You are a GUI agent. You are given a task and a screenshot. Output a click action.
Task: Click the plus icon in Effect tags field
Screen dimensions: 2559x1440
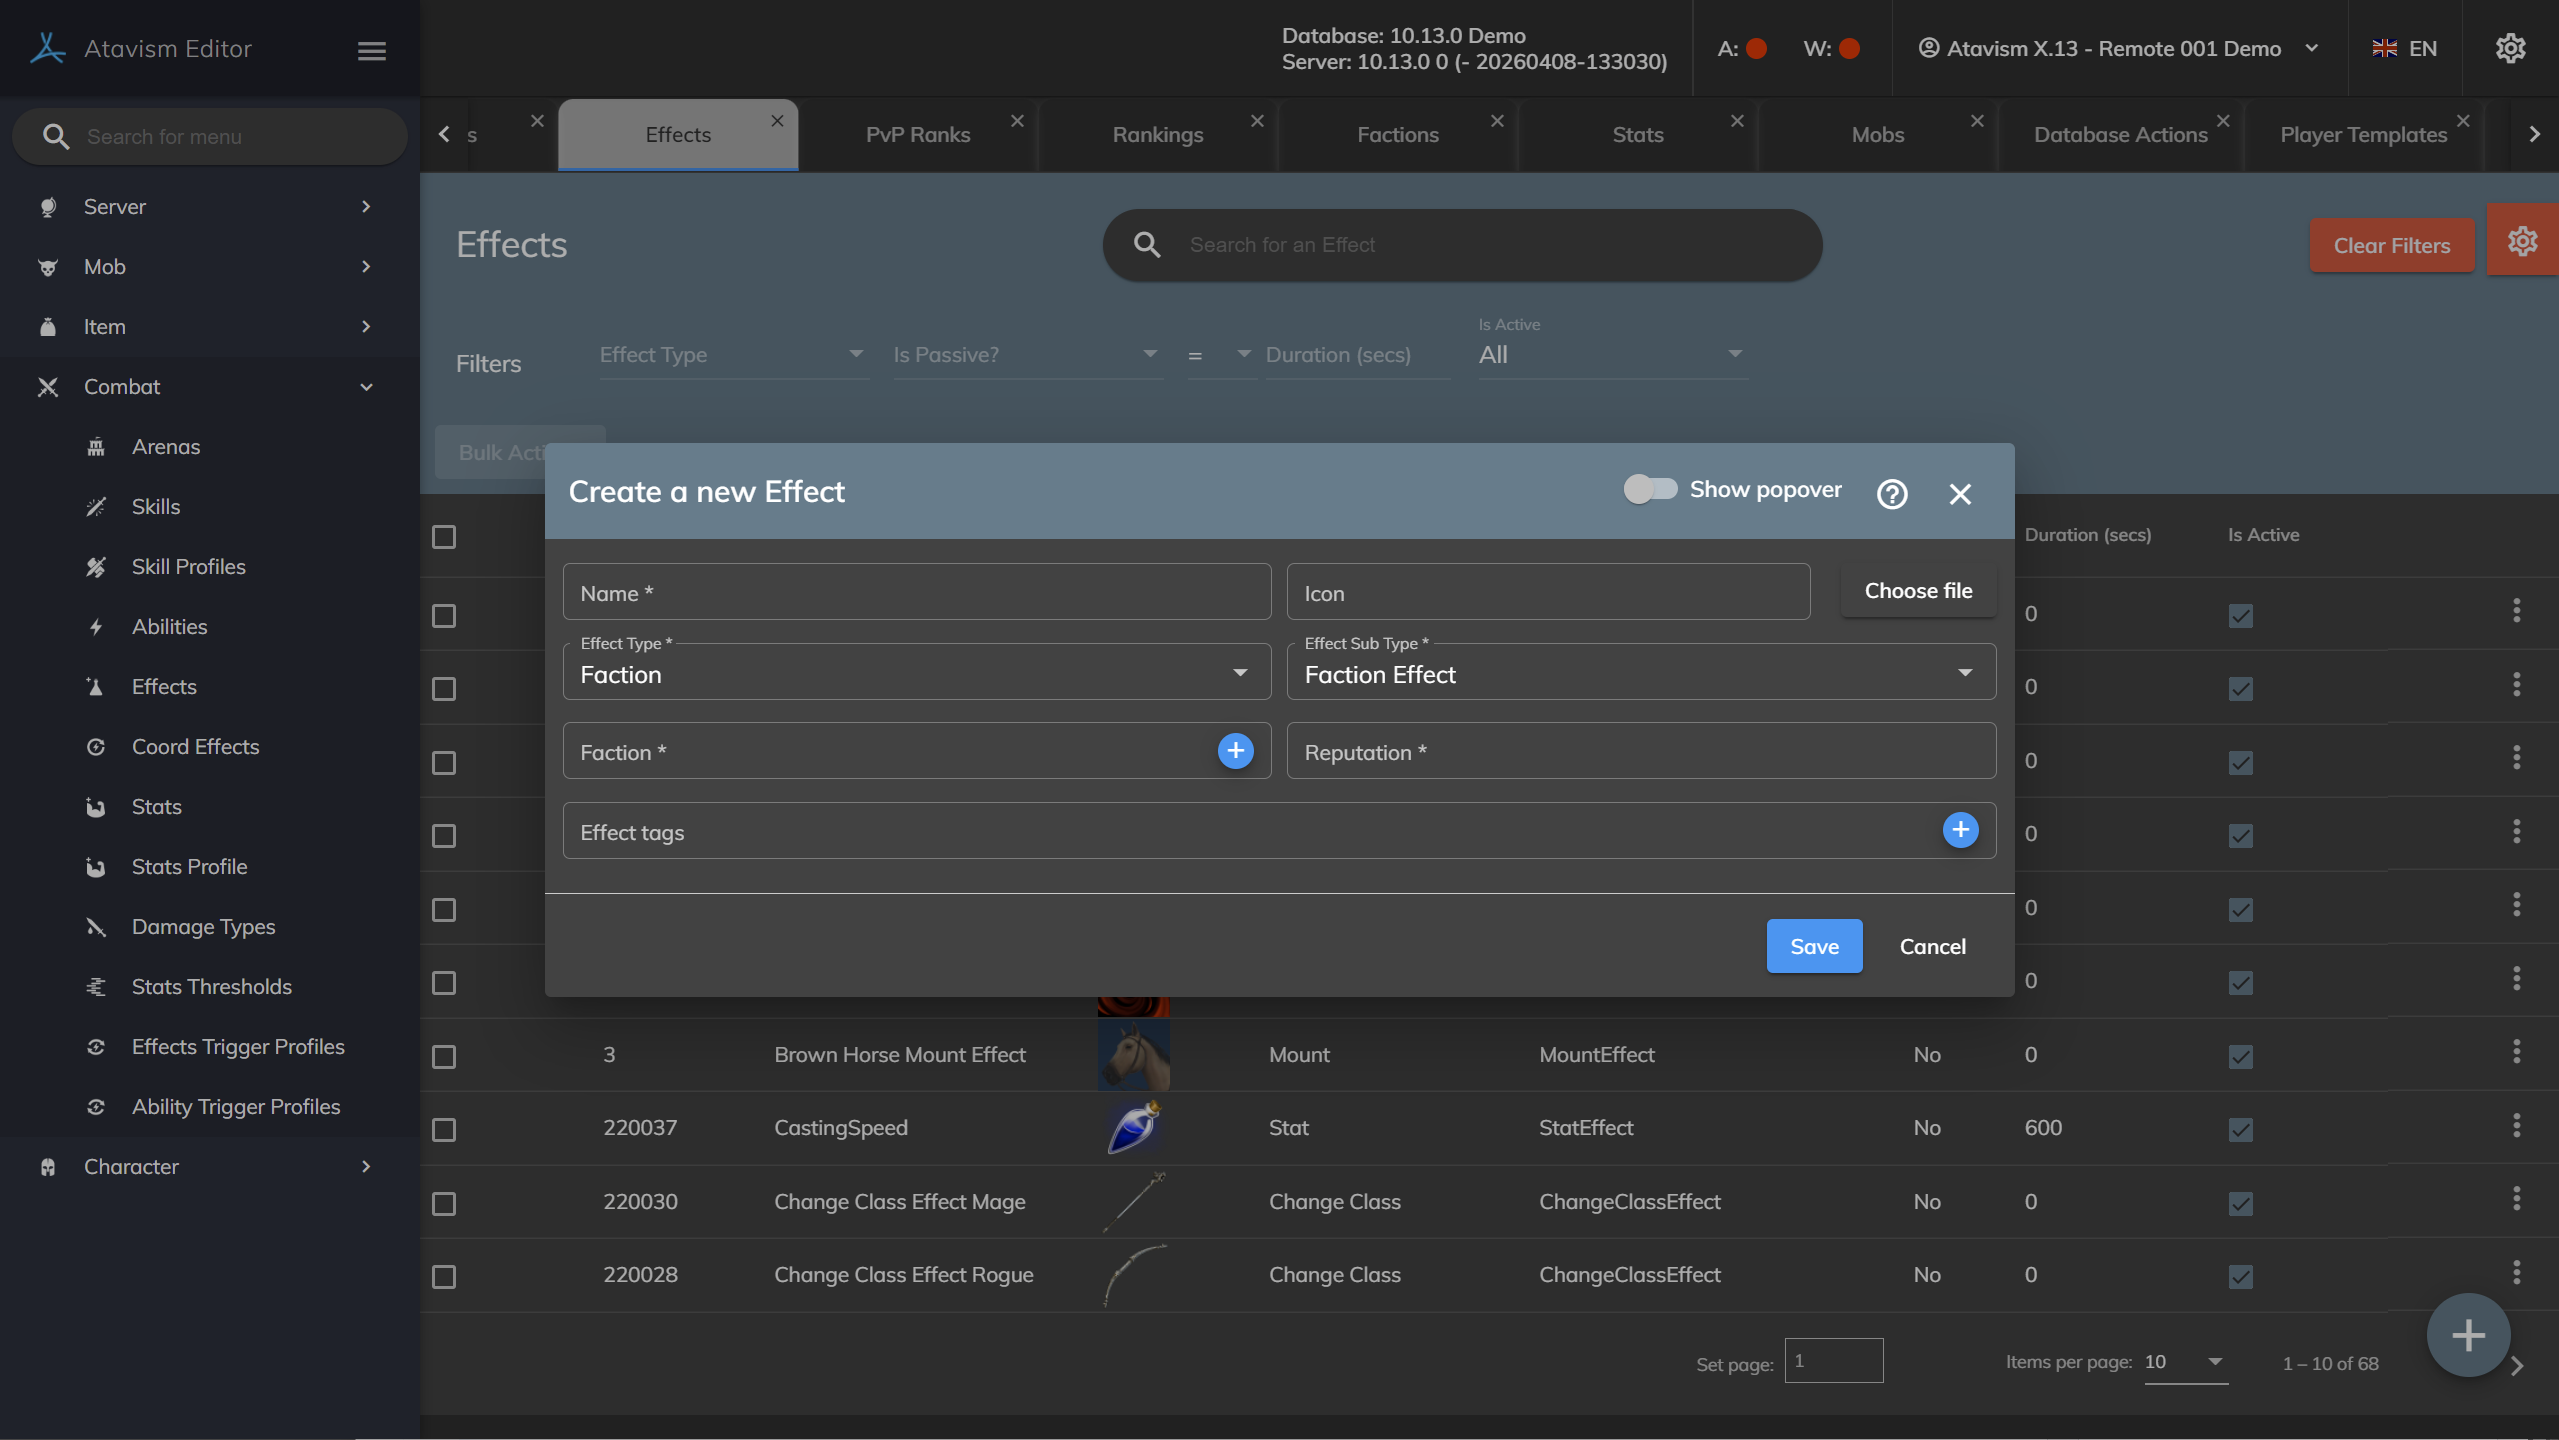click(x=1959, y=830)
